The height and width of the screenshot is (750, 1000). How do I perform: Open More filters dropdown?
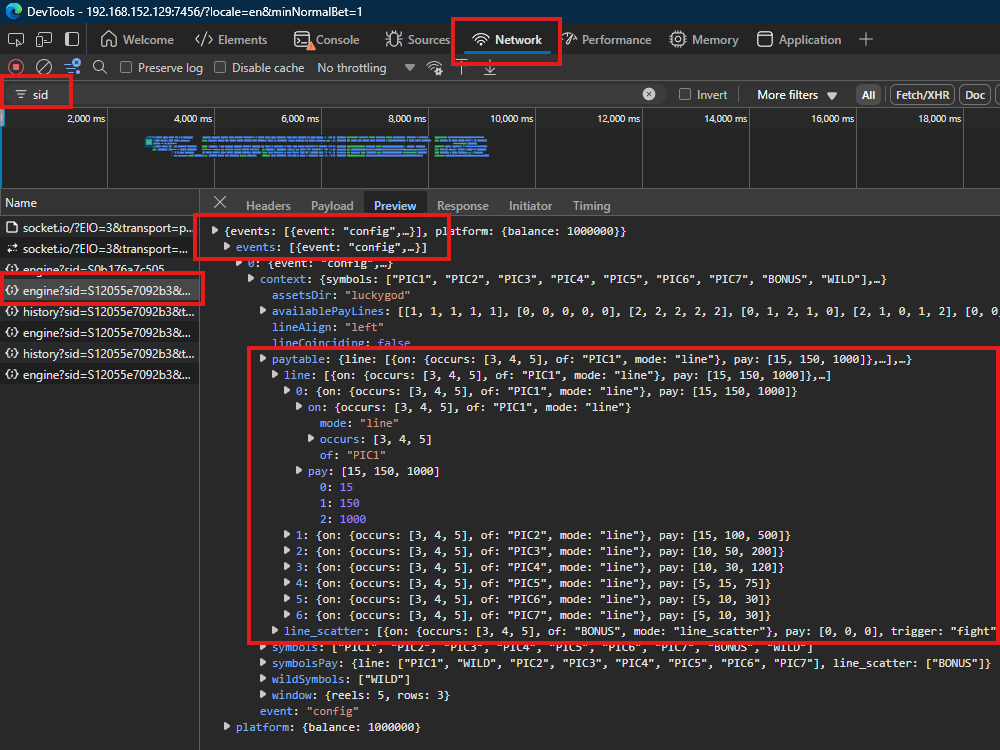[x=797, y=95]
